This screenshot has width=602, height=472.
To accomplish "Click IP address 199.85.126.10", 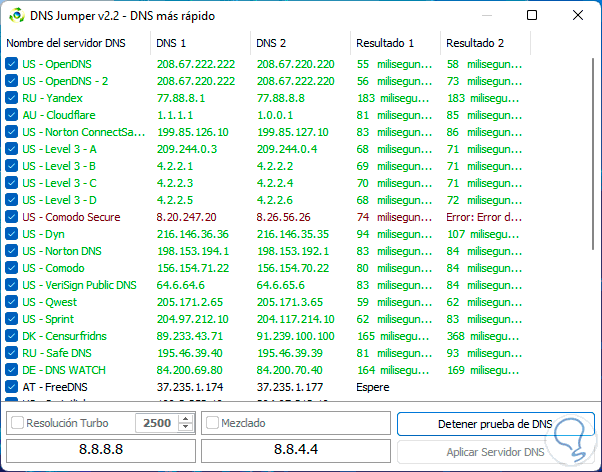I will (193, 132).
